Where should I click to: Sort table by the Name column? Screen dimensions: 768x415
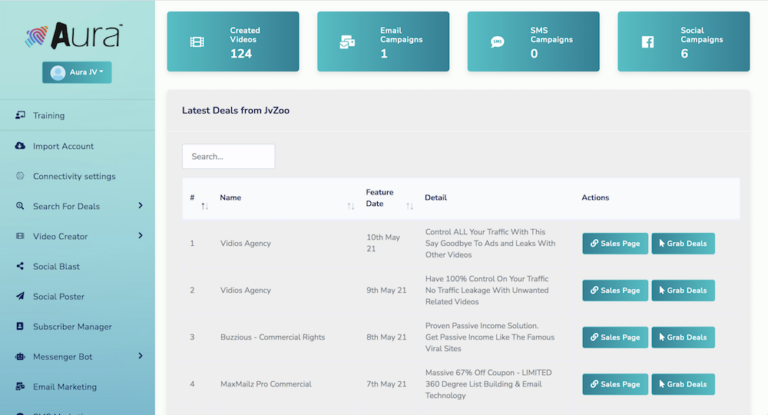[287, 199]
